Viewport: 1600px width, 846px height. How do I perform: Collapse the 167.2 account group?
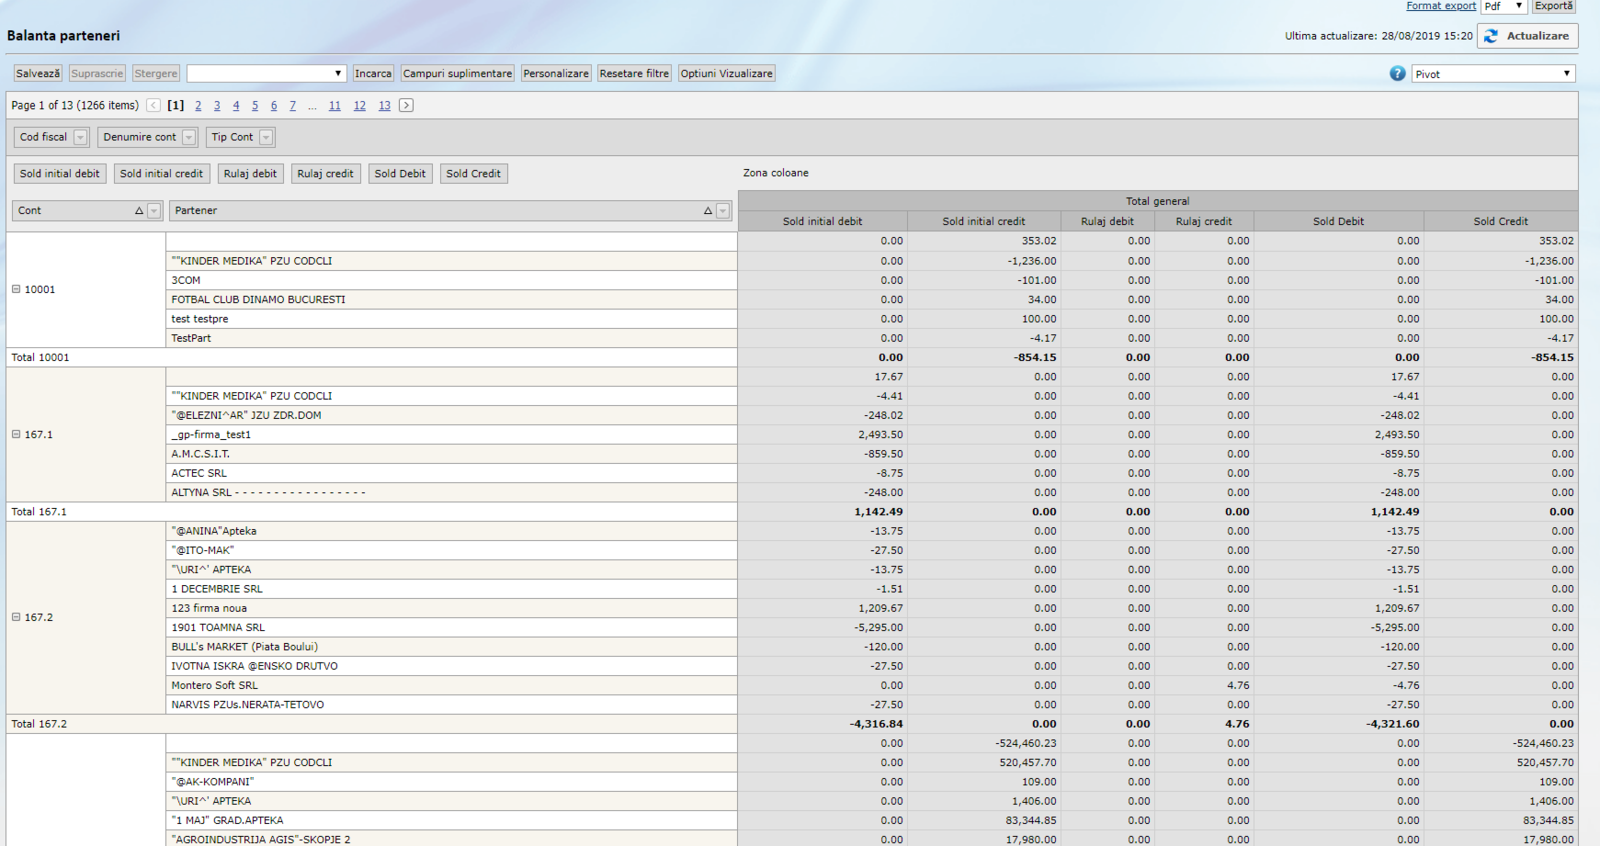pos(16,617)
